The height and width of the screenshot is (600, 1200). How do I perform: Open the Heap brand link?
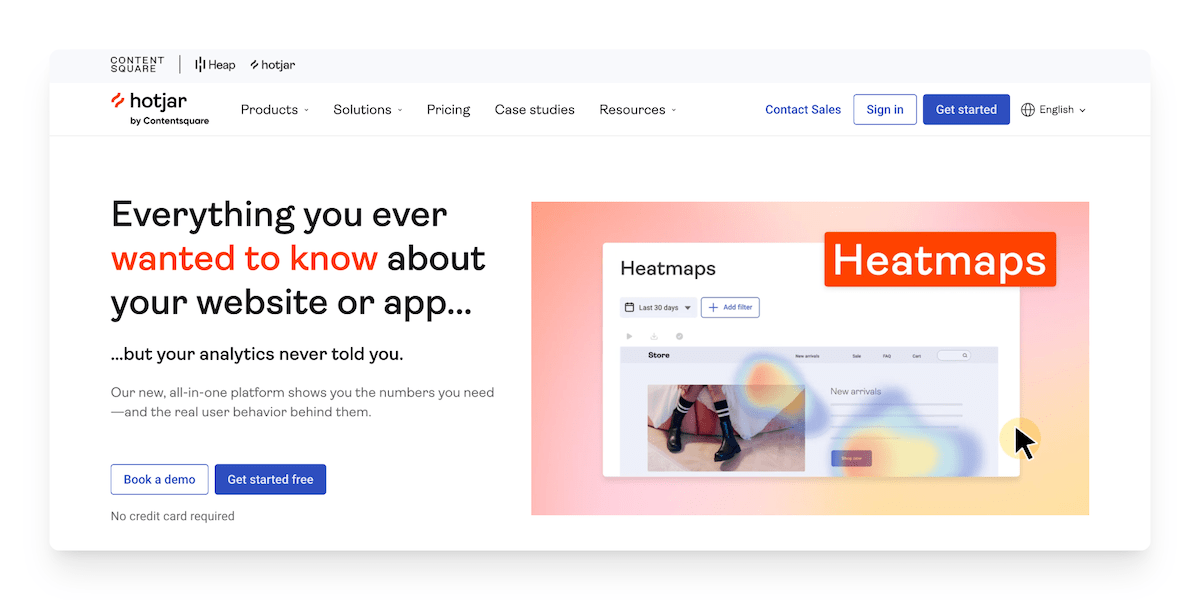[215, 65]
